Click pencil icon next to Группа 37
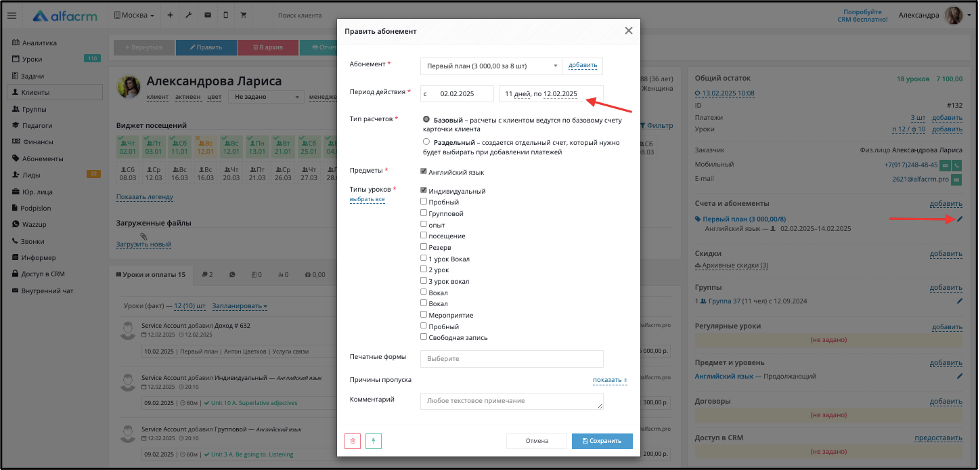 960,301
